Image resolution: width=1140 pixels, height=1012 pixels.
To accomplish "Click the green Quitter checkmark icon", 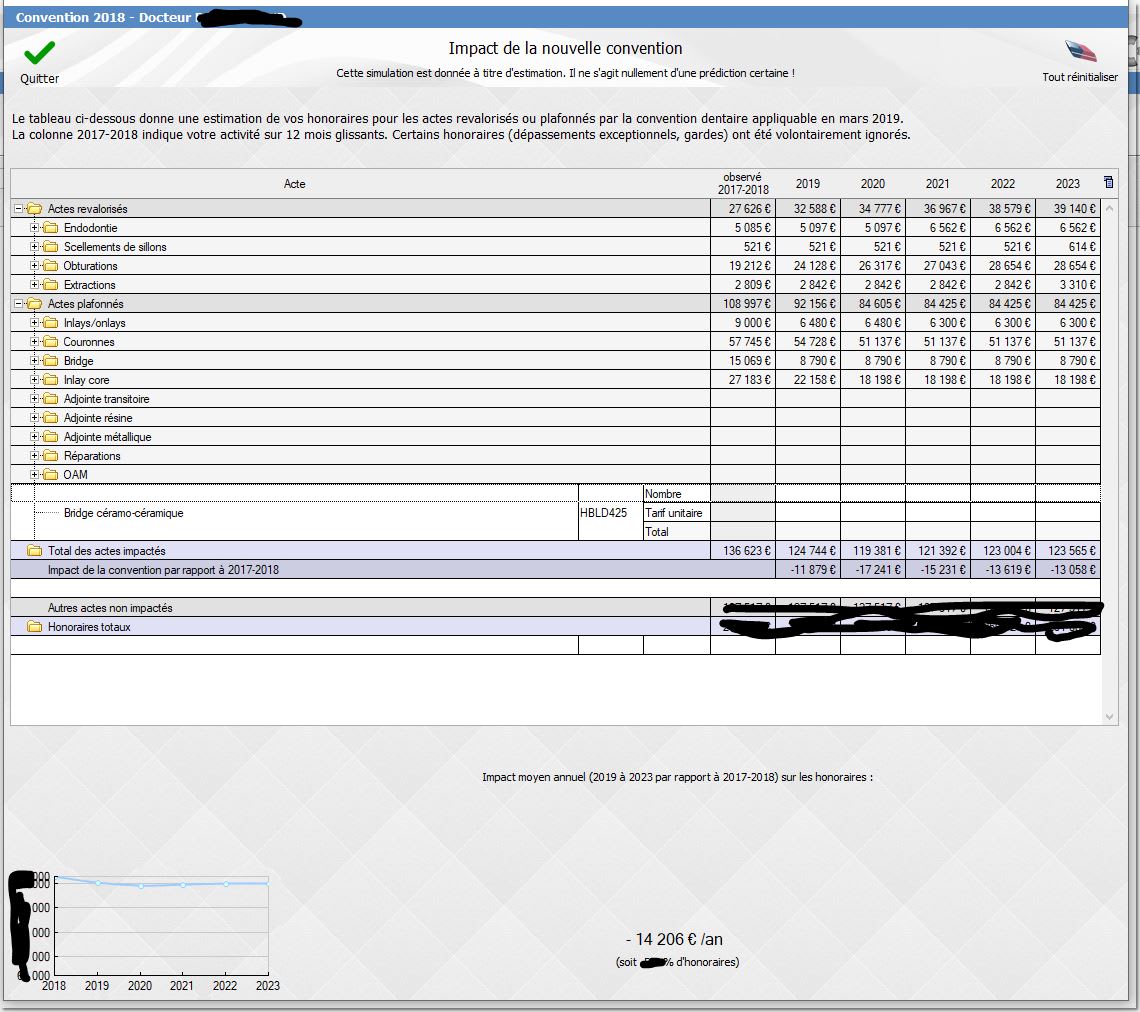I will point(39,53).
